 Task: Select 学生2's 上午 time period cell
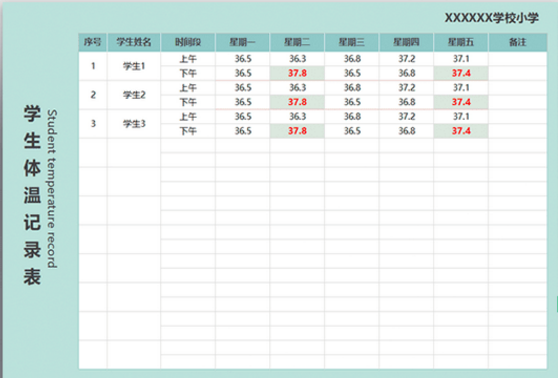tap(188, 88)
